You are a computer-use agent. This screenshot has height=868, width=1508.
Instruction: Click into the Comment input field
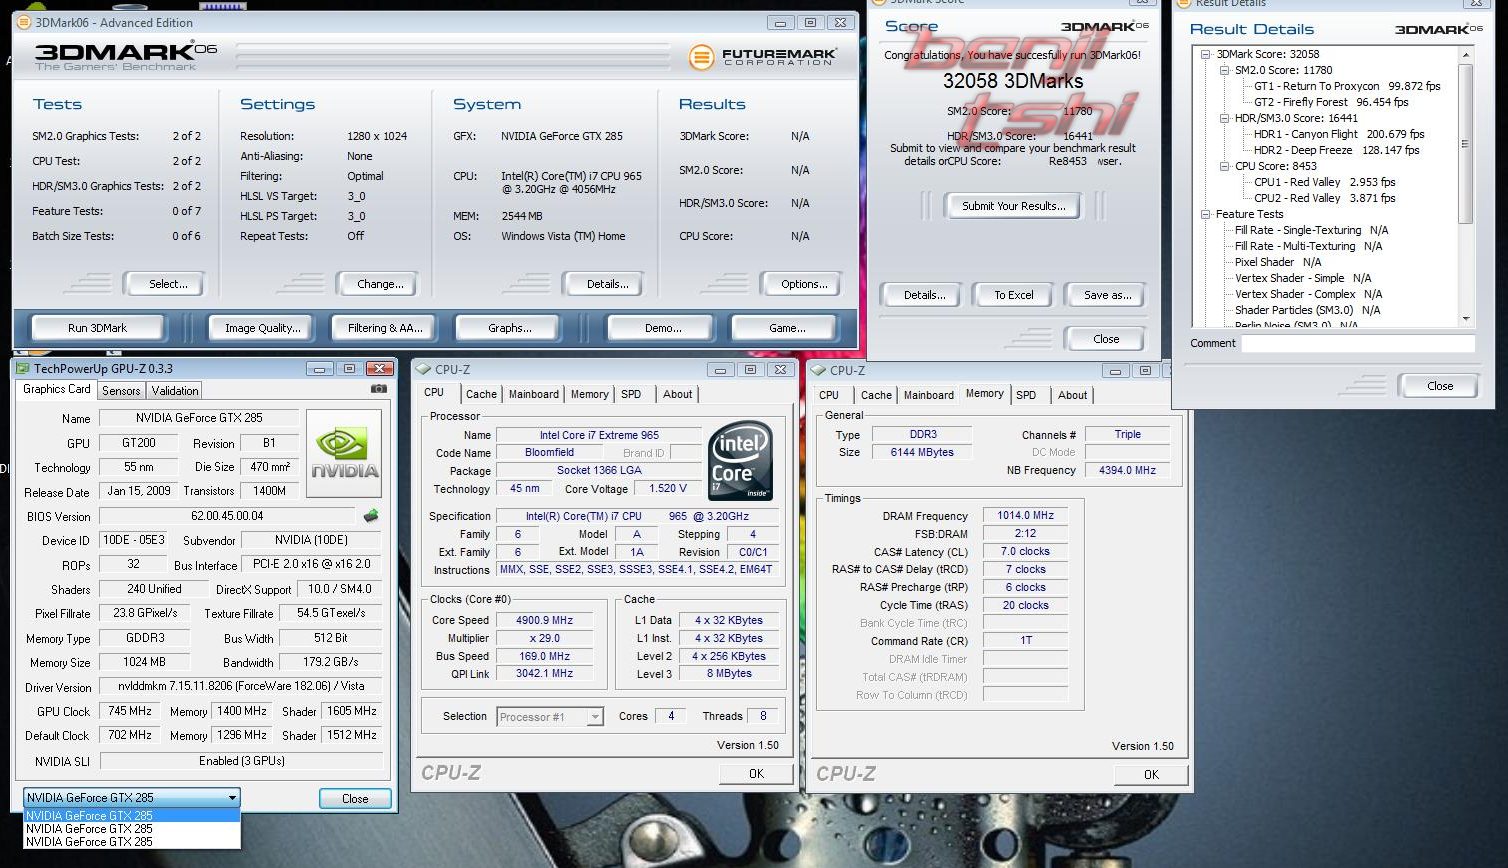tap(1358, 343)
